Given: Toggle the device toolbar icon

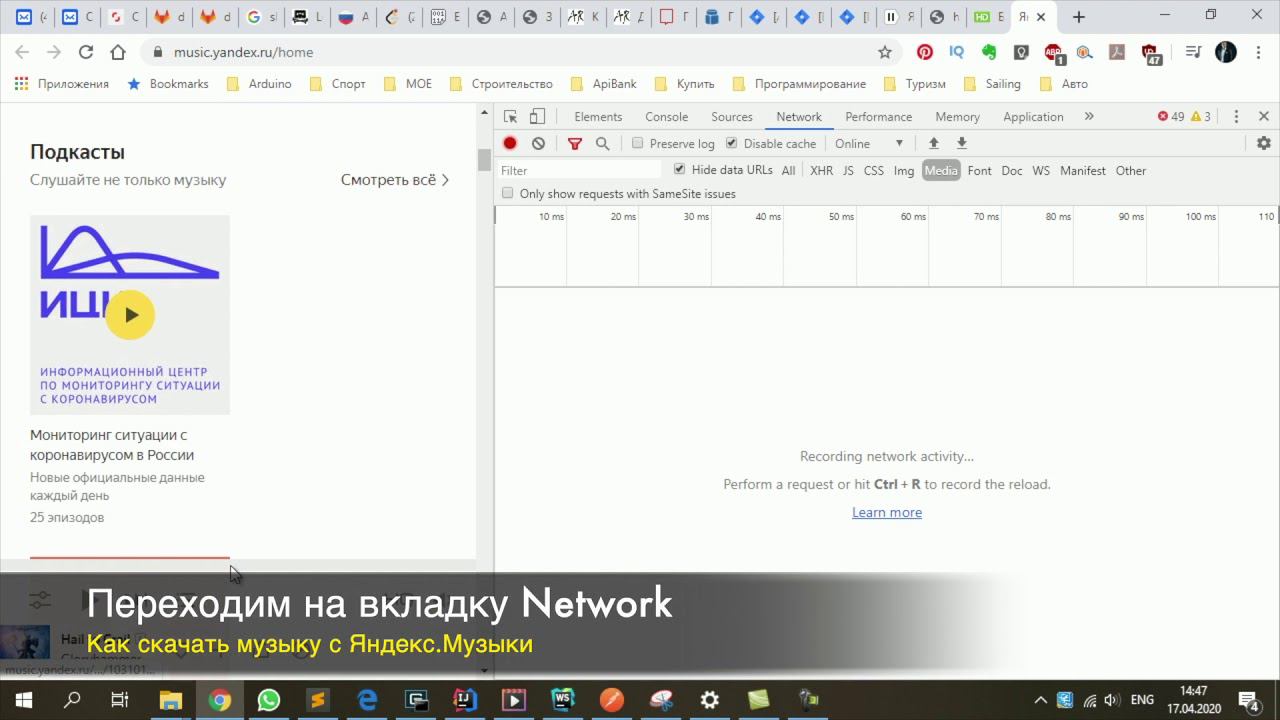Looking at the screenshot, I should (538, 116).
